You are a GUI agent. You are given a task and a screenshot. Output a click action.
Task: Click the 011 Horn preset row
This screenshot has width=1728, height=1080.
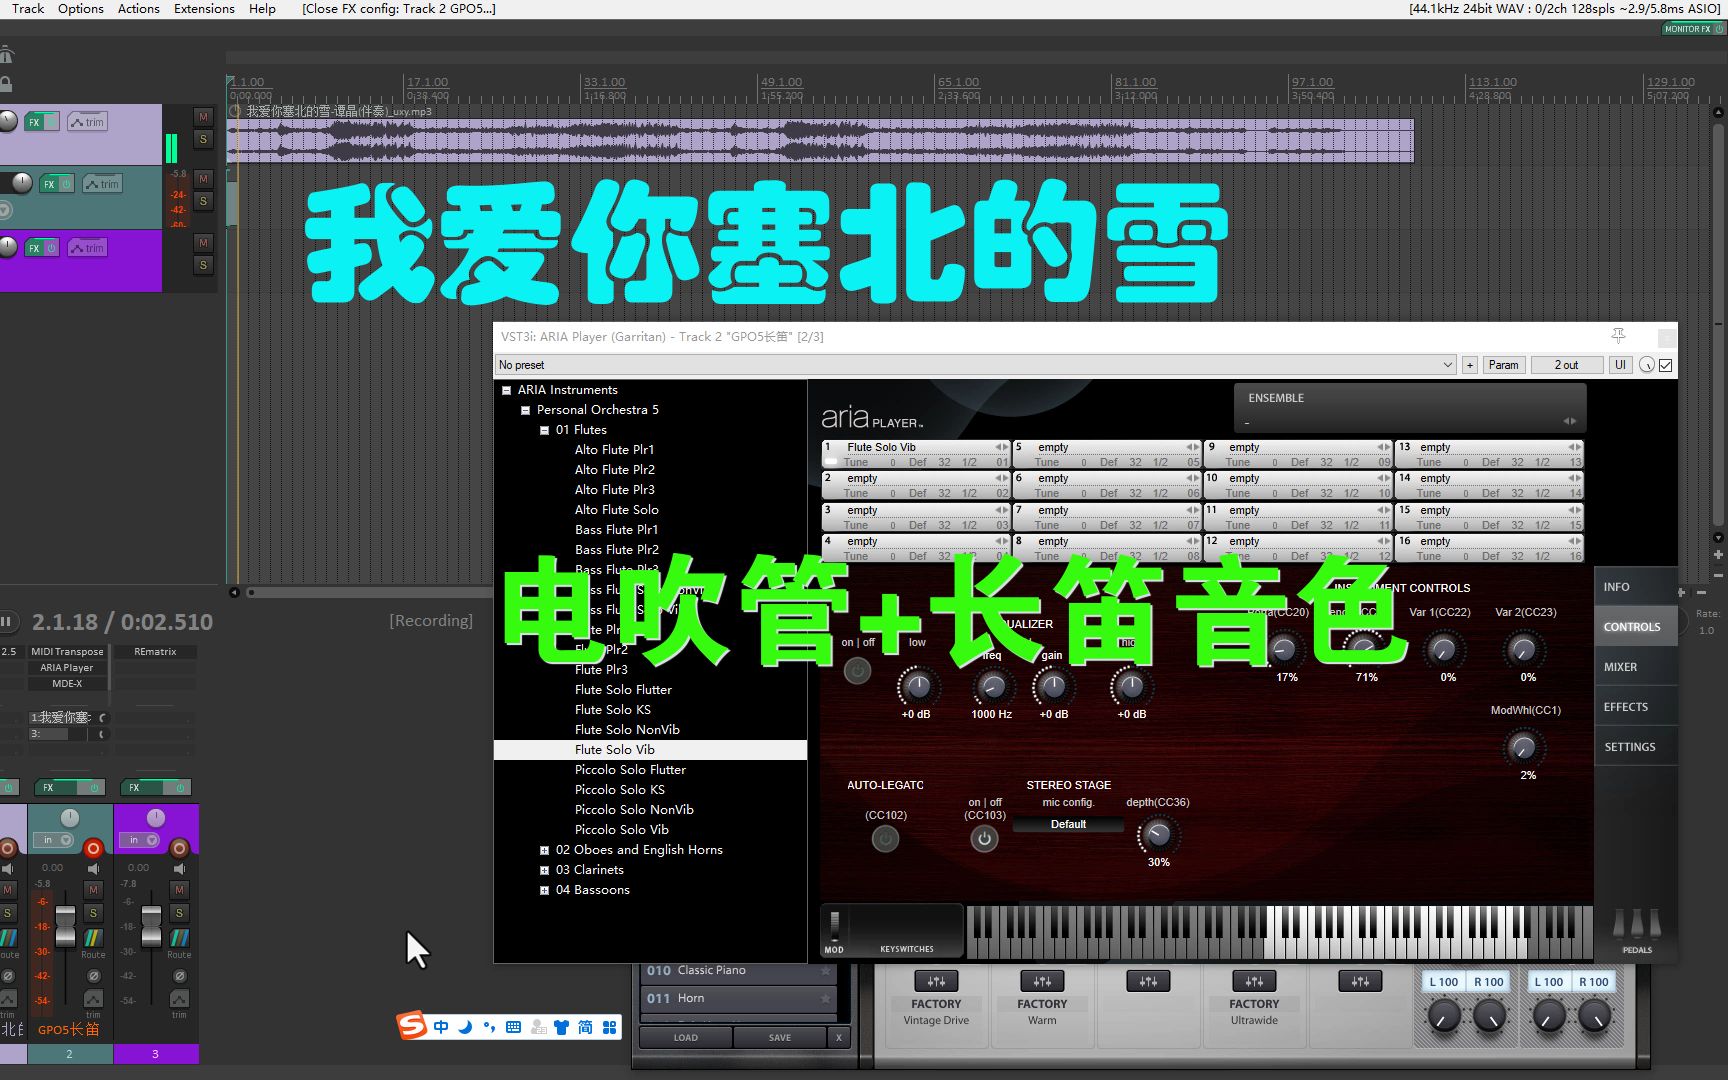click(x=738, y=998)
